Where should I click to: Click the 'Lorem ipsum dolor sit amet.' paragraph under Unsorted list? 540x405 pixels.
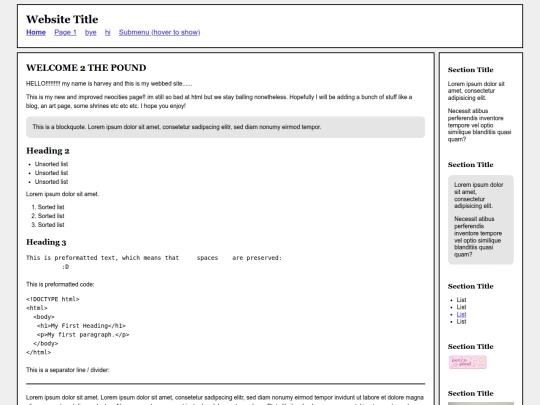point(62,194)
